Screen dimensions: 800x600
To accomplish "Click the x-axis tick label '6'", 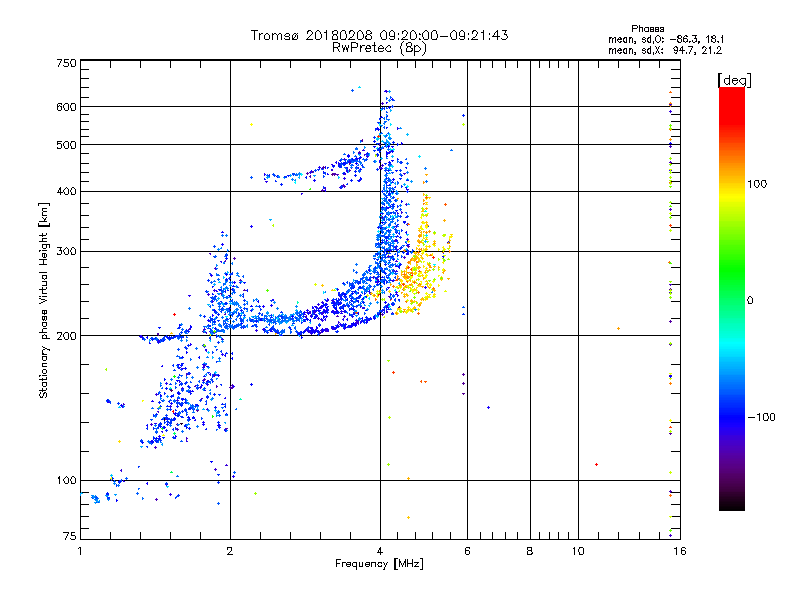I will [467, 551].
